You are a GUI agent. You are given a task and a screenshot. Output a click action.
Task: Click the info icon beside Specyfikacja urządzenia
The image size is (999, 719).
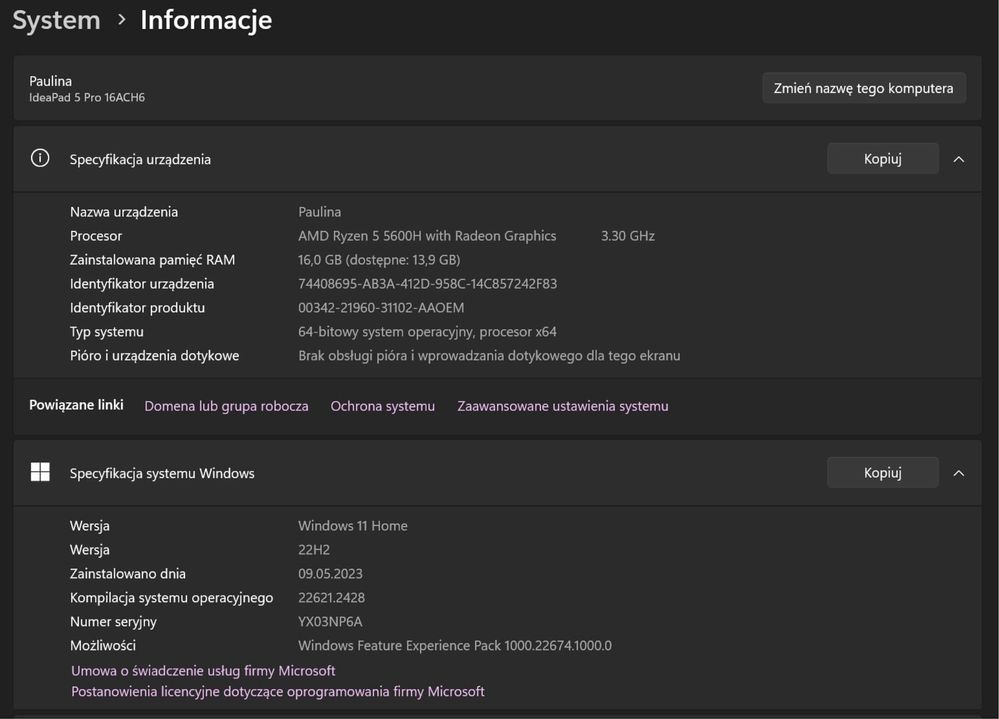(40, 158)
